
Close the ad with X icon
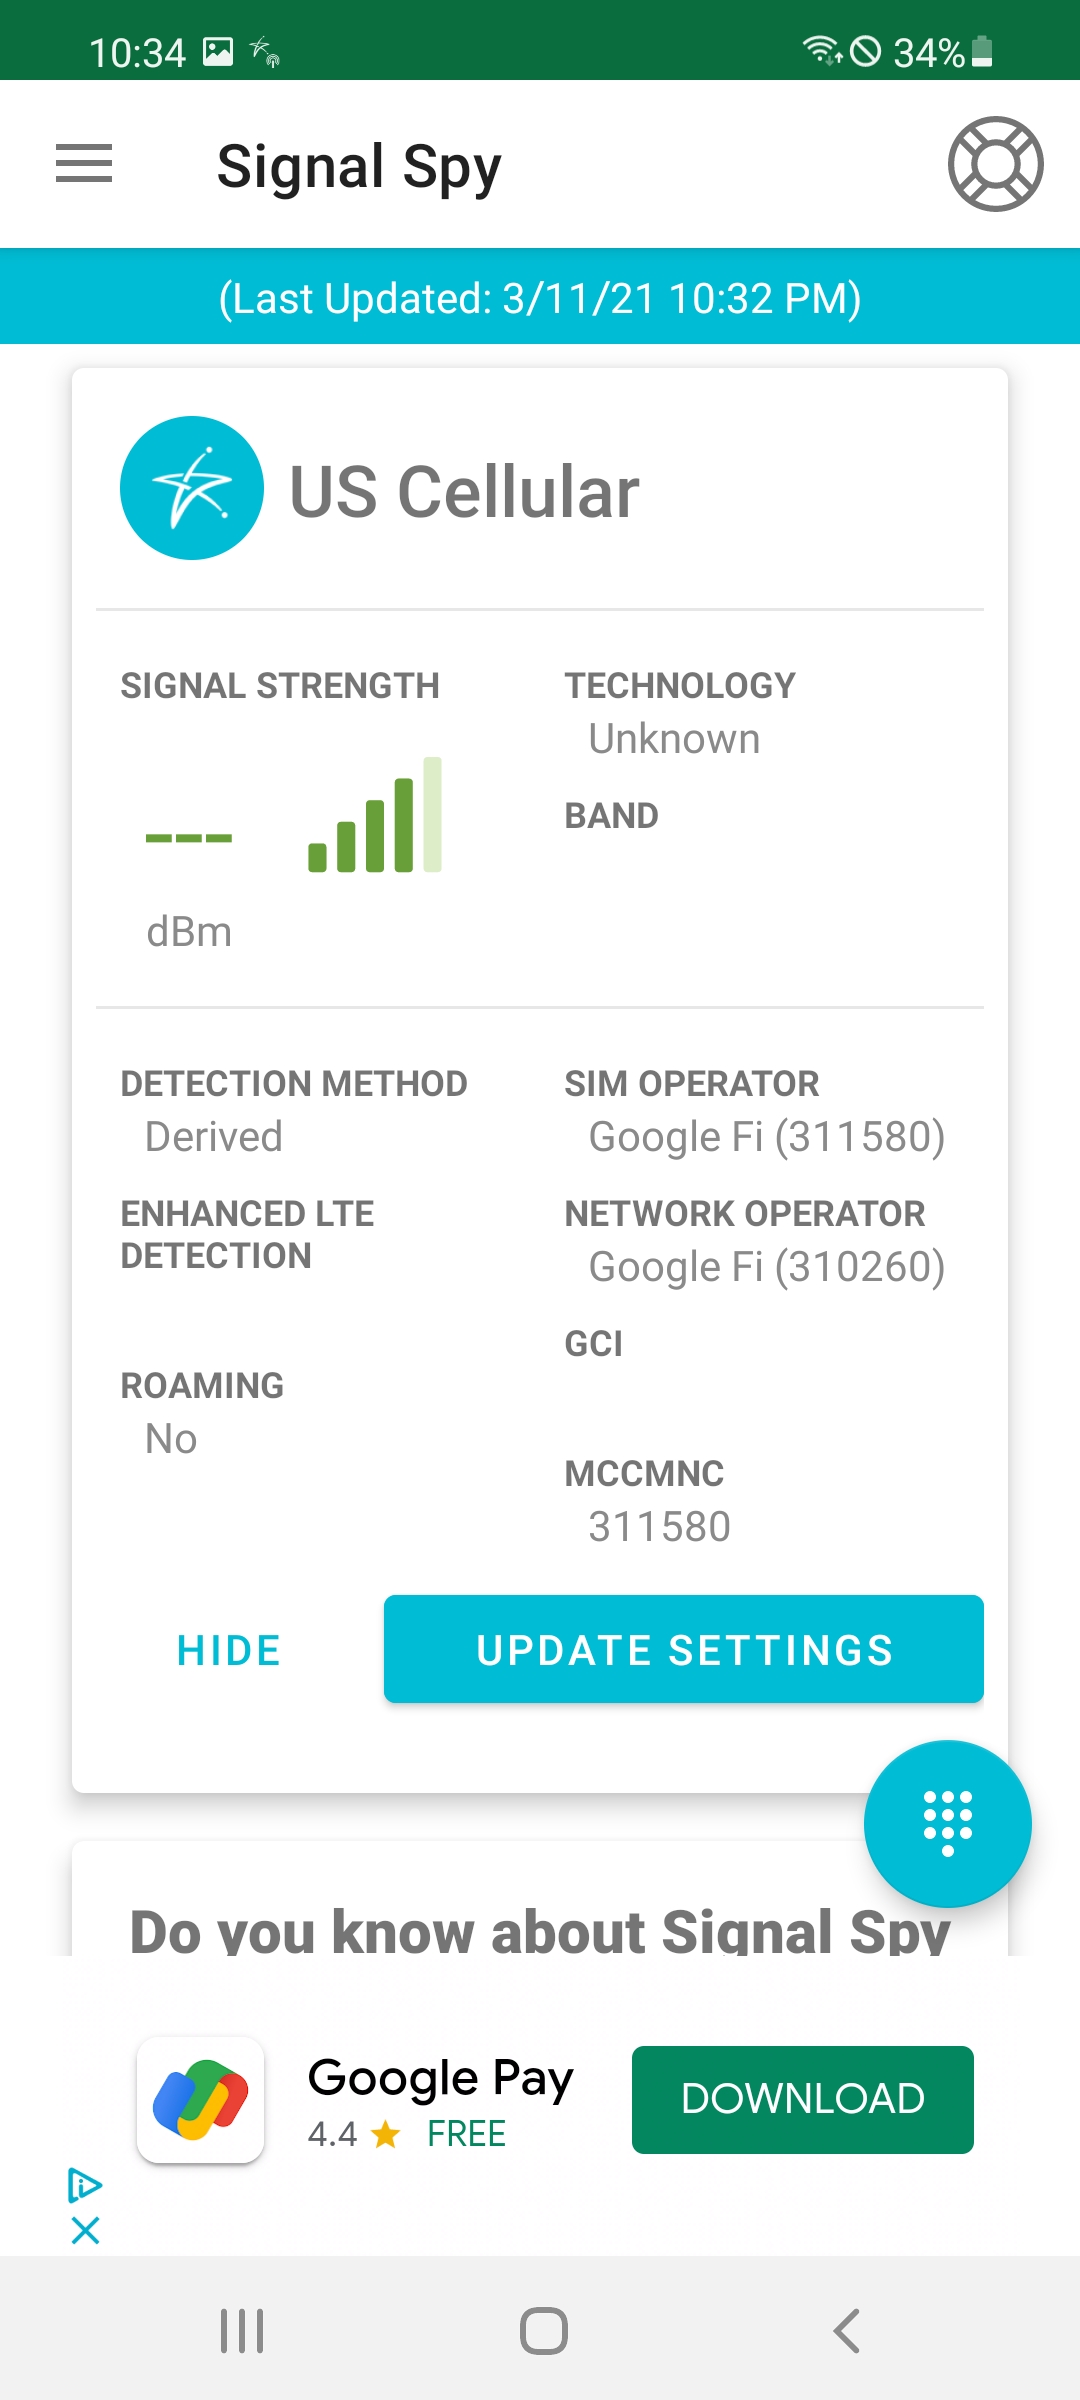[86, 2230]
